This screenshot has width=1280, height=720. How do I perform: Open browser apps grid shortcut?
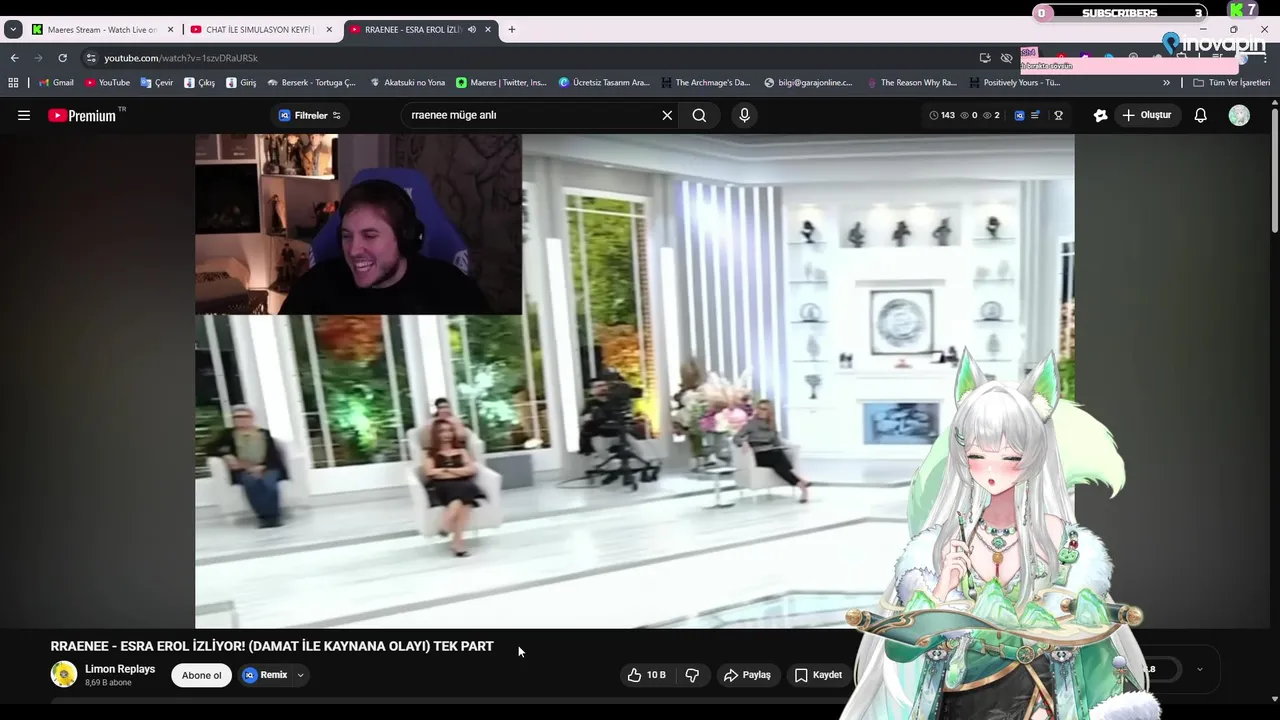coord(13,83)
